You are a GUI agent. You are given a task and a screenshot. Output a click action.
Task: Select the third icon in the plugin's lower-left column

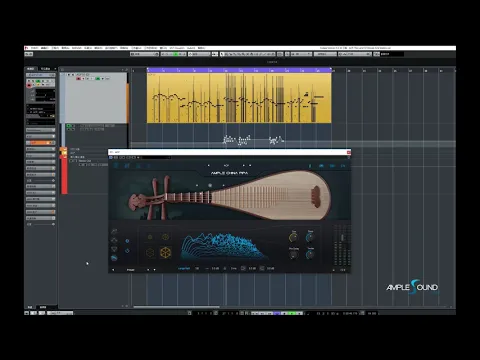pos(114,249)
